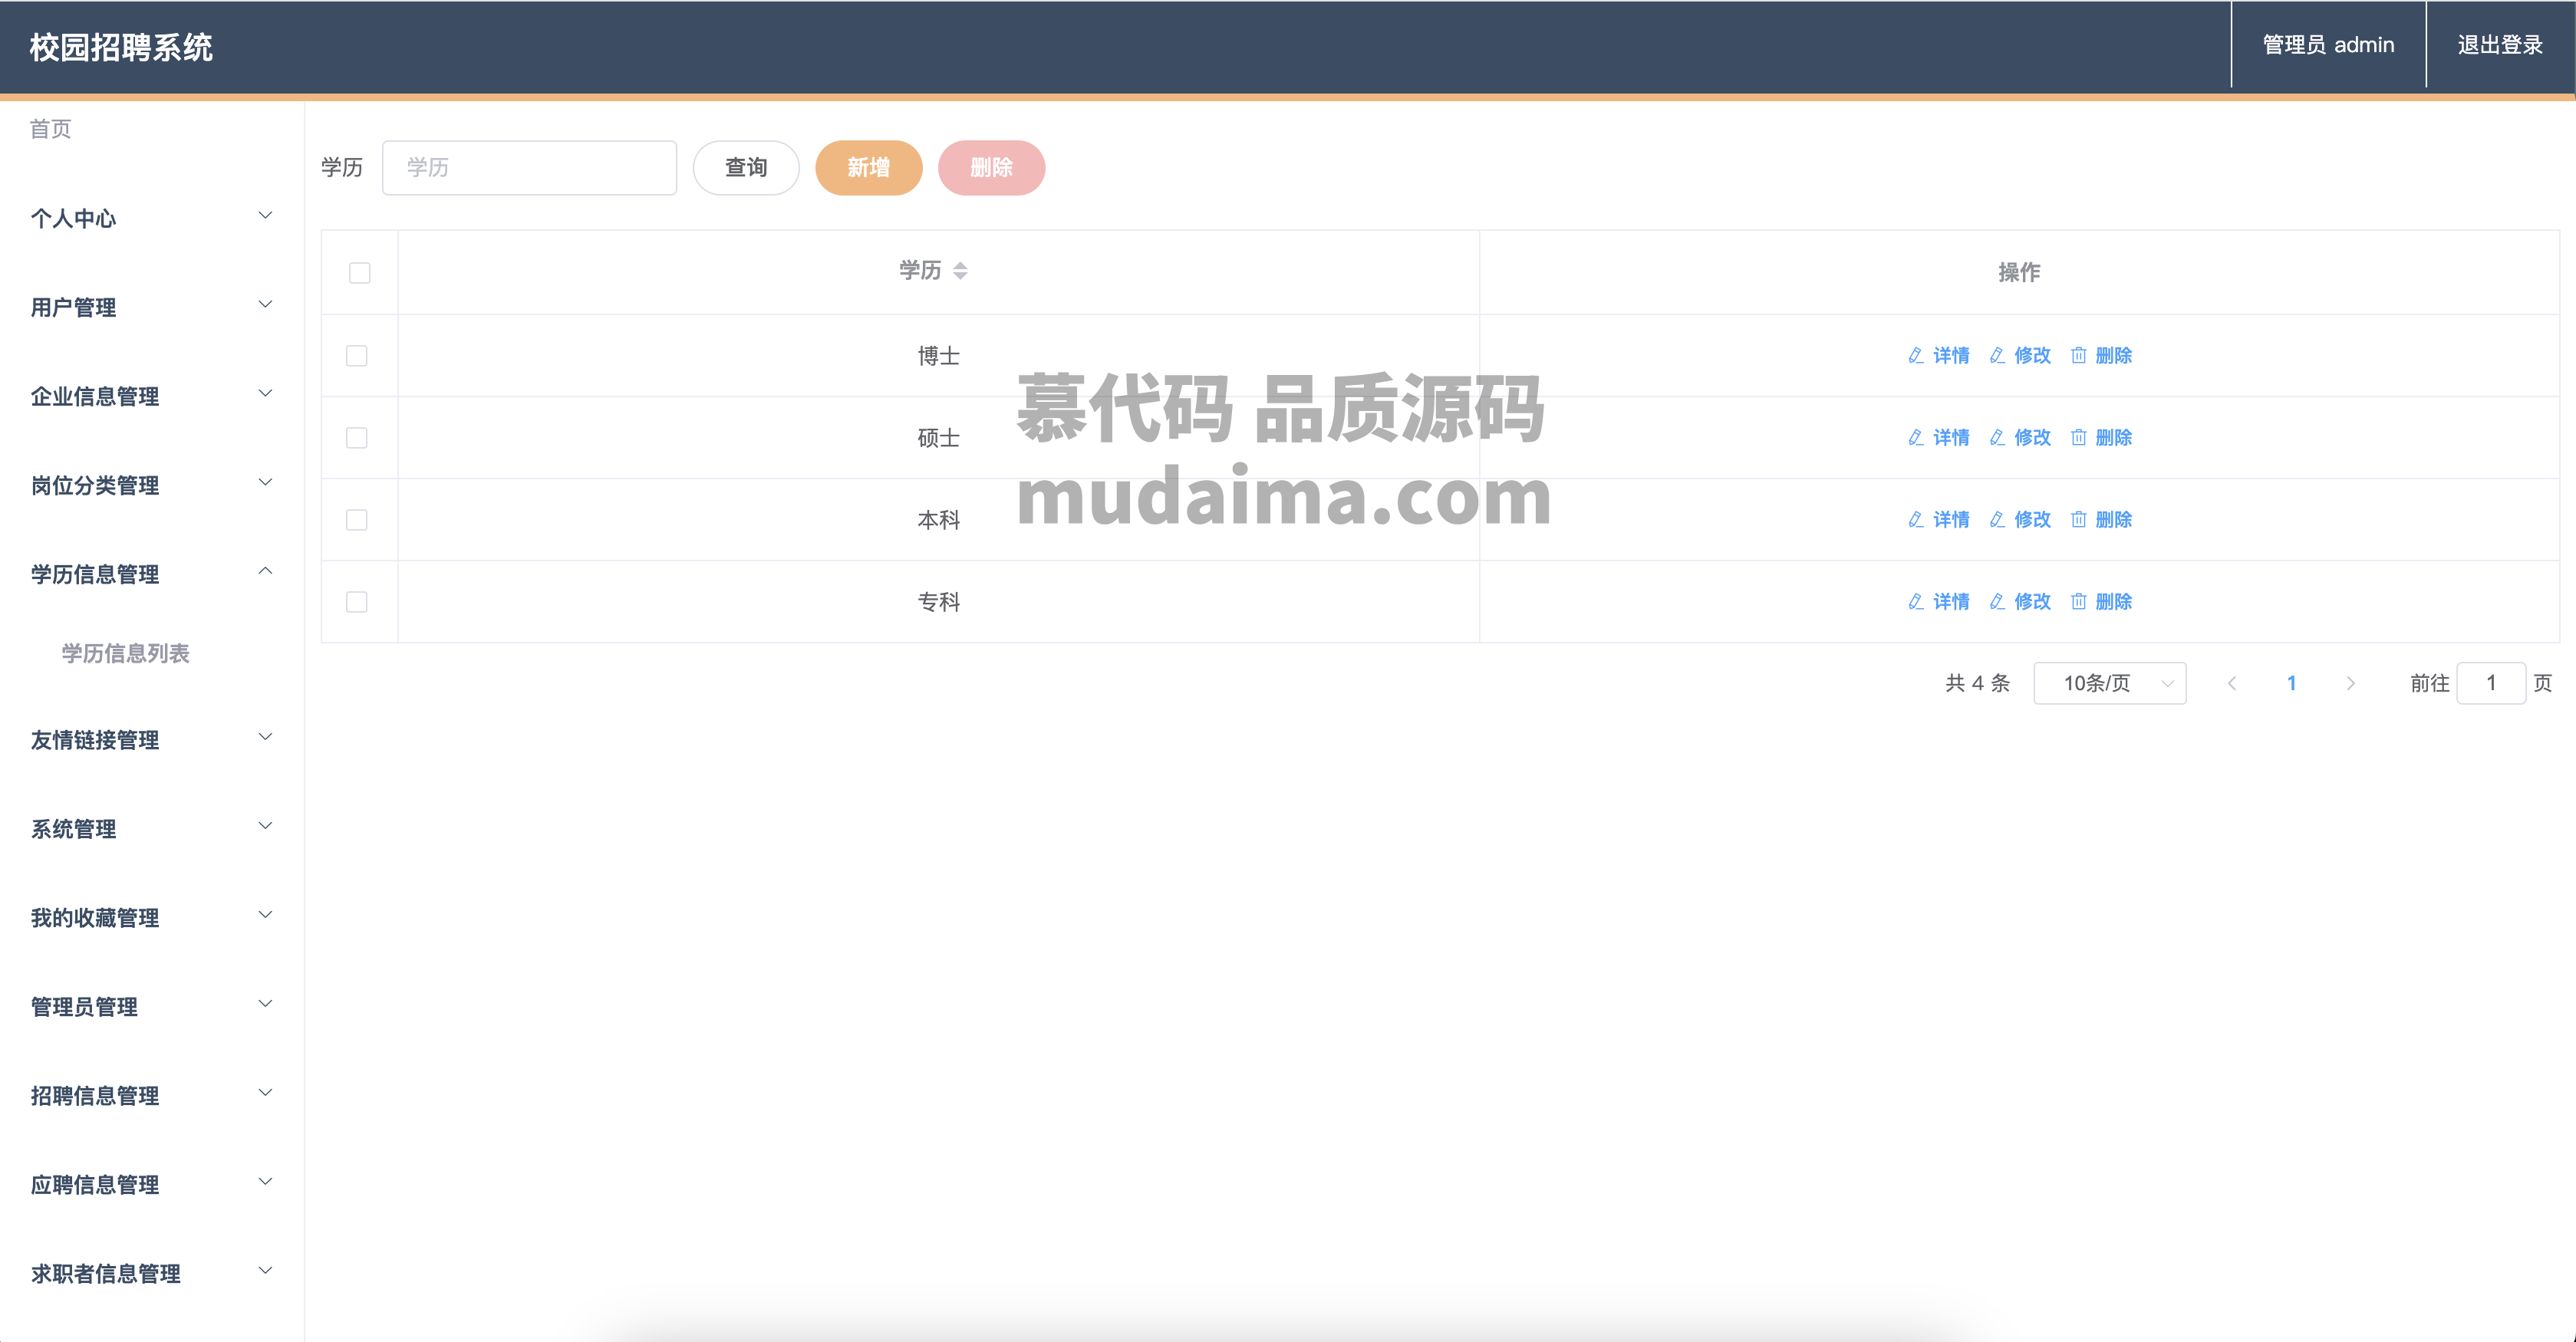This screenshot has width=2576, height=1342.
Task: Click the 操作 column header
Action: click(x=2019, y=273)
